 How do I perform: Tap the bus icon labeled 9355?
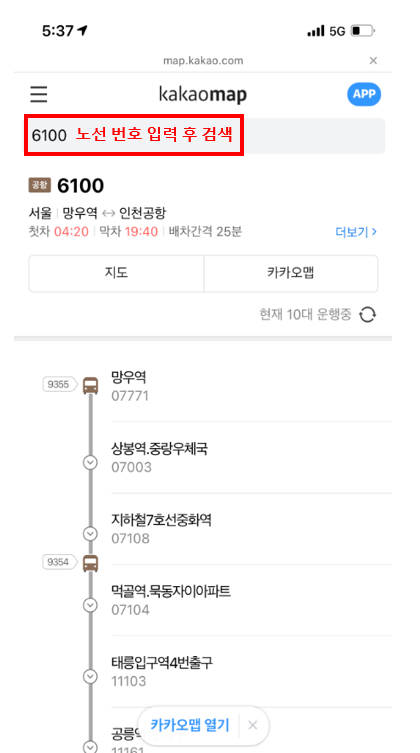pyautogui.click(x=90, y=385)
